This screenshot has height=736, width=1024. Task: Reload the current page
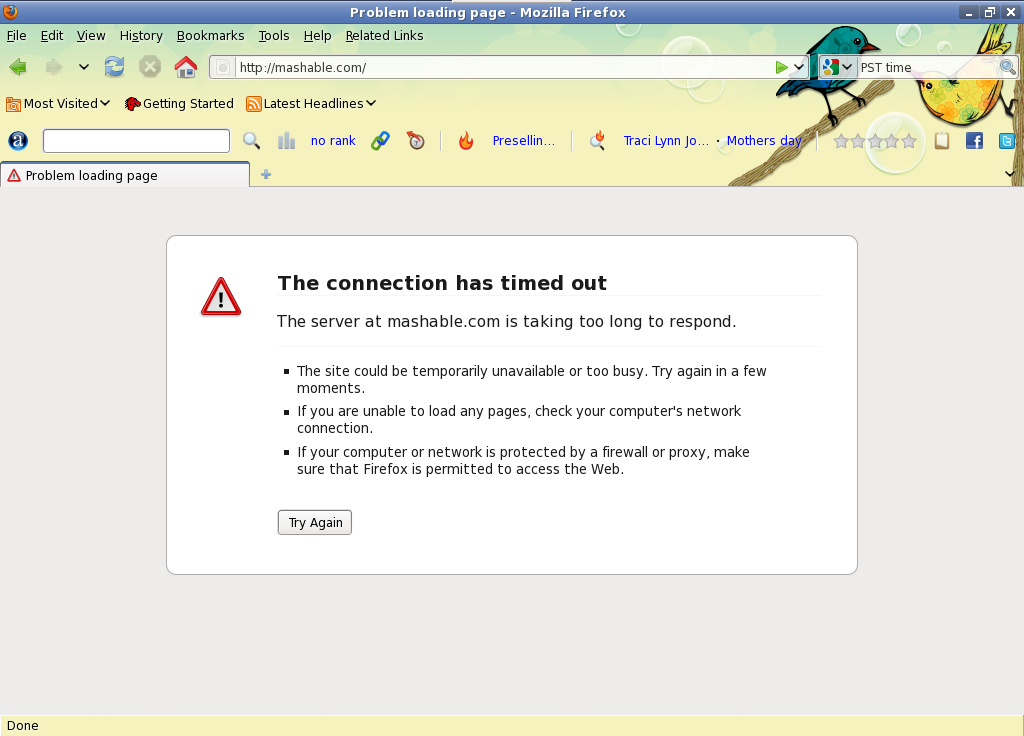click(x=114, y=67)
